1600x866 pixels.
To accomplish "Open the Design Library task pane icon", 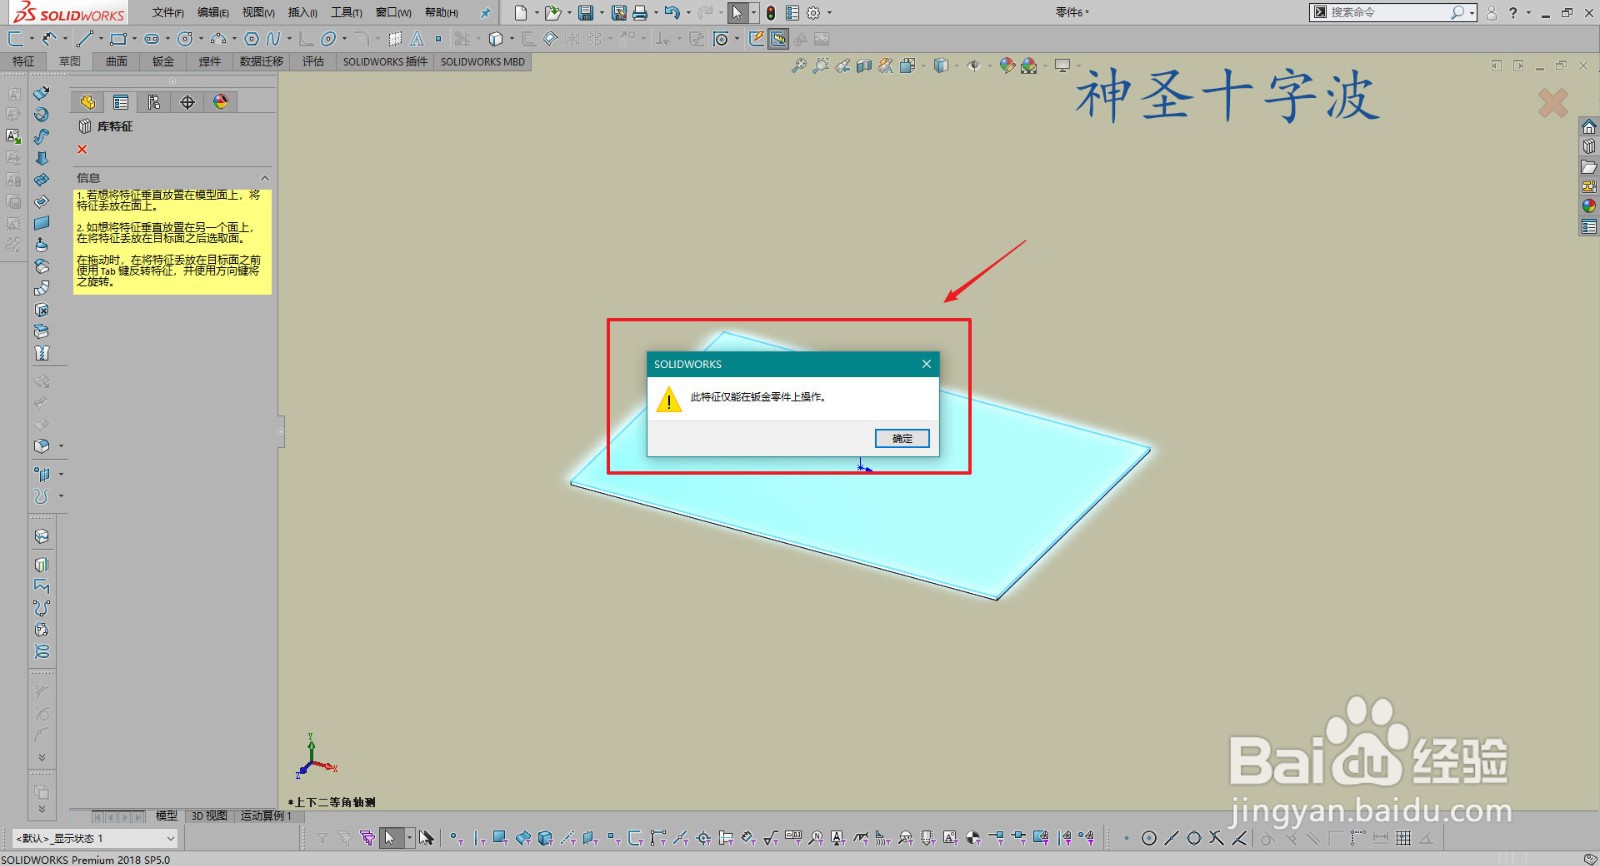I will point(1589,147).
